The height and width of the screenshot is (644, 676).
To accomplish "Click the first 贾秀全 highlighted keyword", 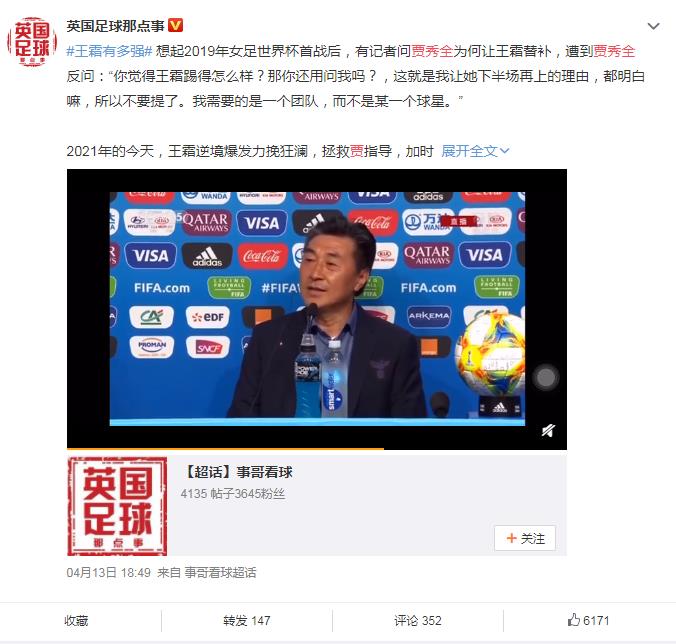I will [432, 51].
